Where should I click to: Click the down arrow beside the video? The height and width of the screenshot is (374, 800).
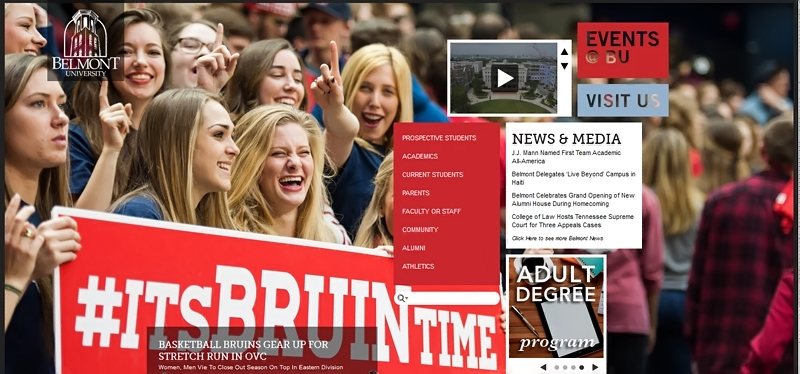[564, 66]
